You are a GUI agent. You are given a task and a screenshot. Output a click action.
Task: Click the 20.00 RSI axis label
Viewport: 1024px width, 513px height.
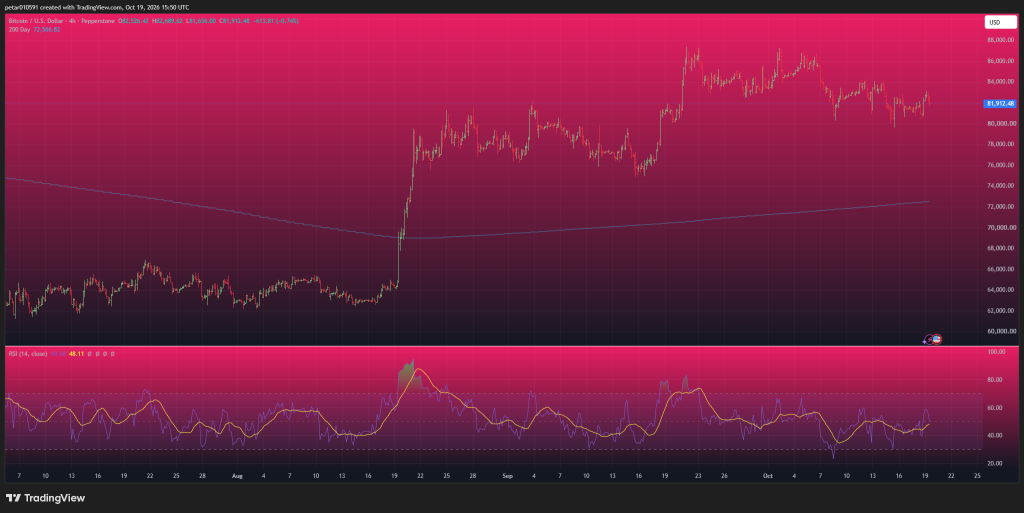pos(995,463)
